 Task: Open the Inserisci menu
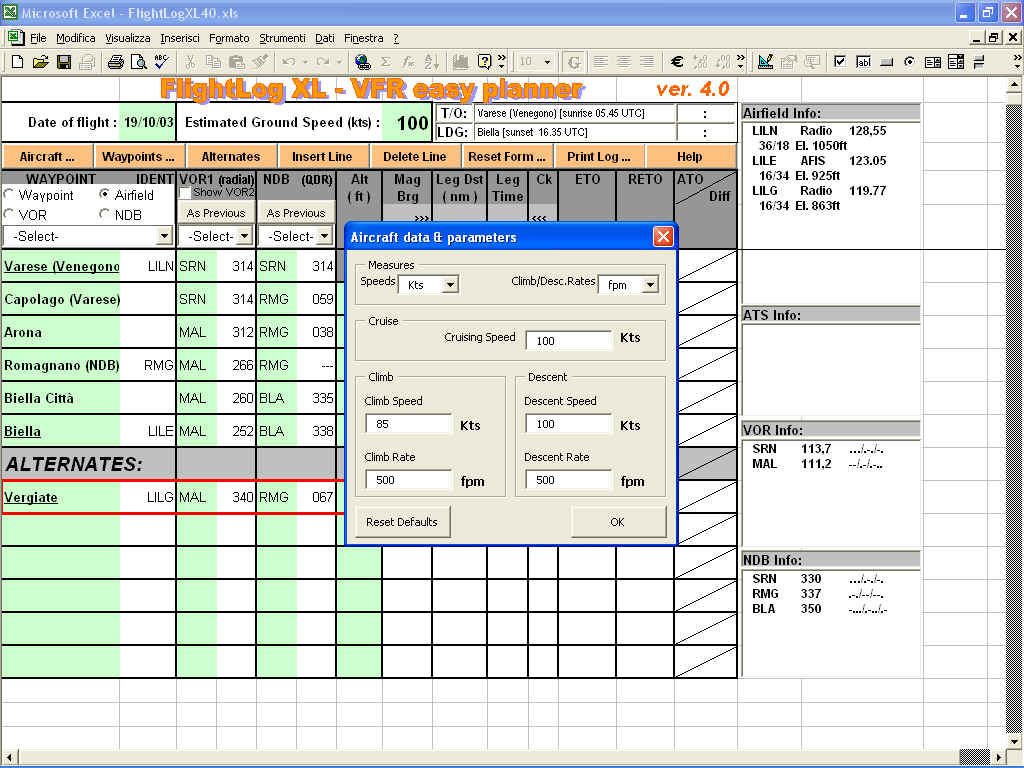pyautogui.click(x=180, y=38)
